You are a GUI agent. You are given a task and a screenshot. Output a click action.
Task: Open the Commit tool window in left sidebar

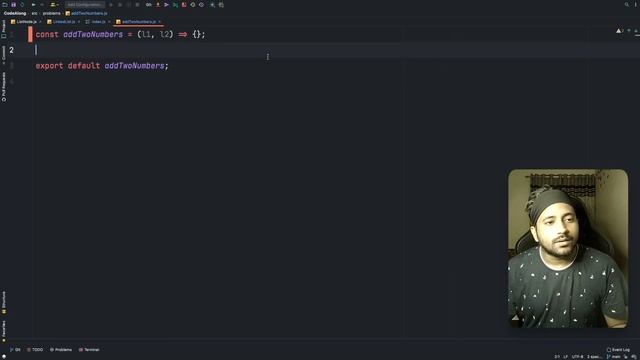pos(4,55)
